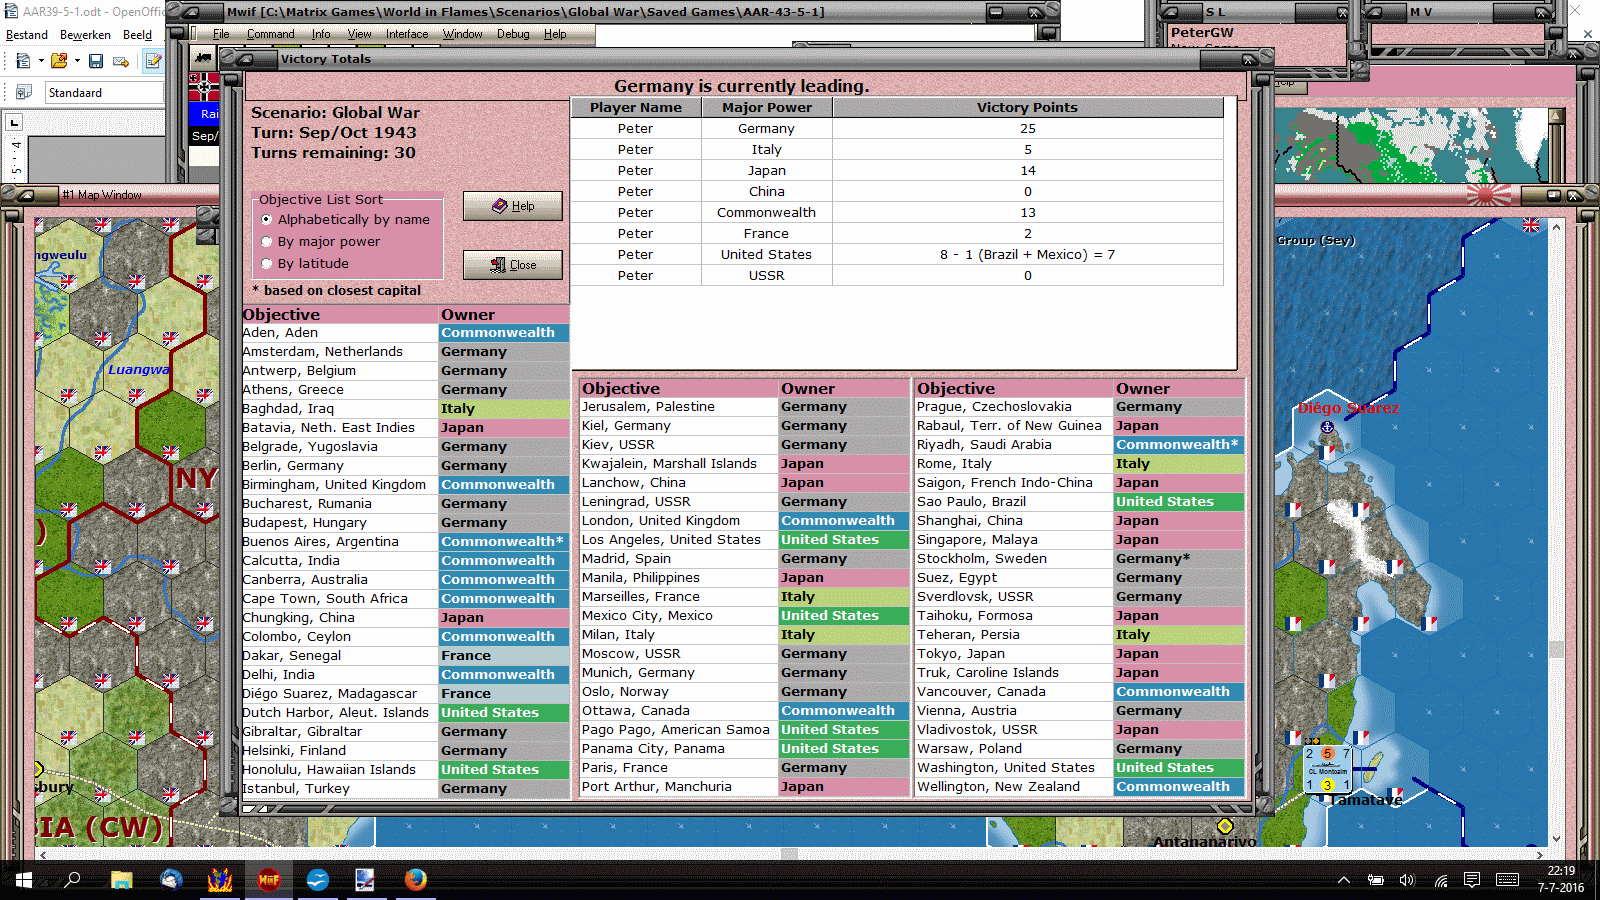Click Japan owner cell for Batavia
Image resolution: width=1600 pixels, height=900 pixels.
[x=504, y=428]
